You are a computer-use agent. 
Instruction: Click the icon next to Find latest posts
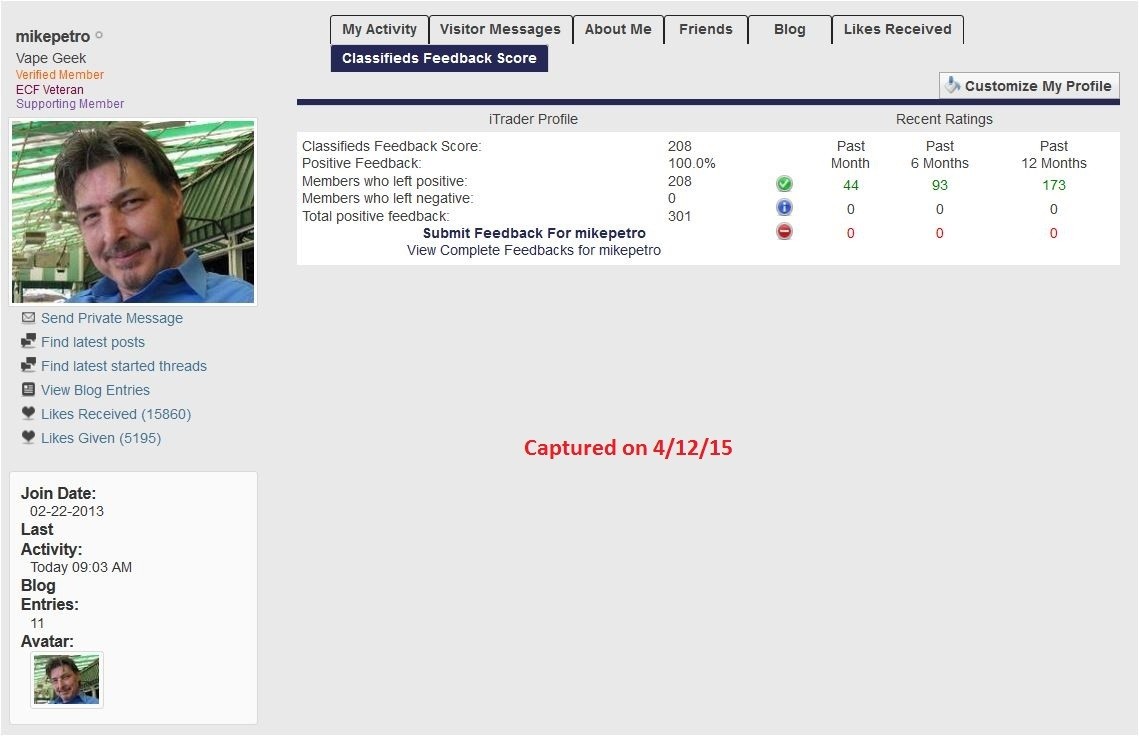28,342
